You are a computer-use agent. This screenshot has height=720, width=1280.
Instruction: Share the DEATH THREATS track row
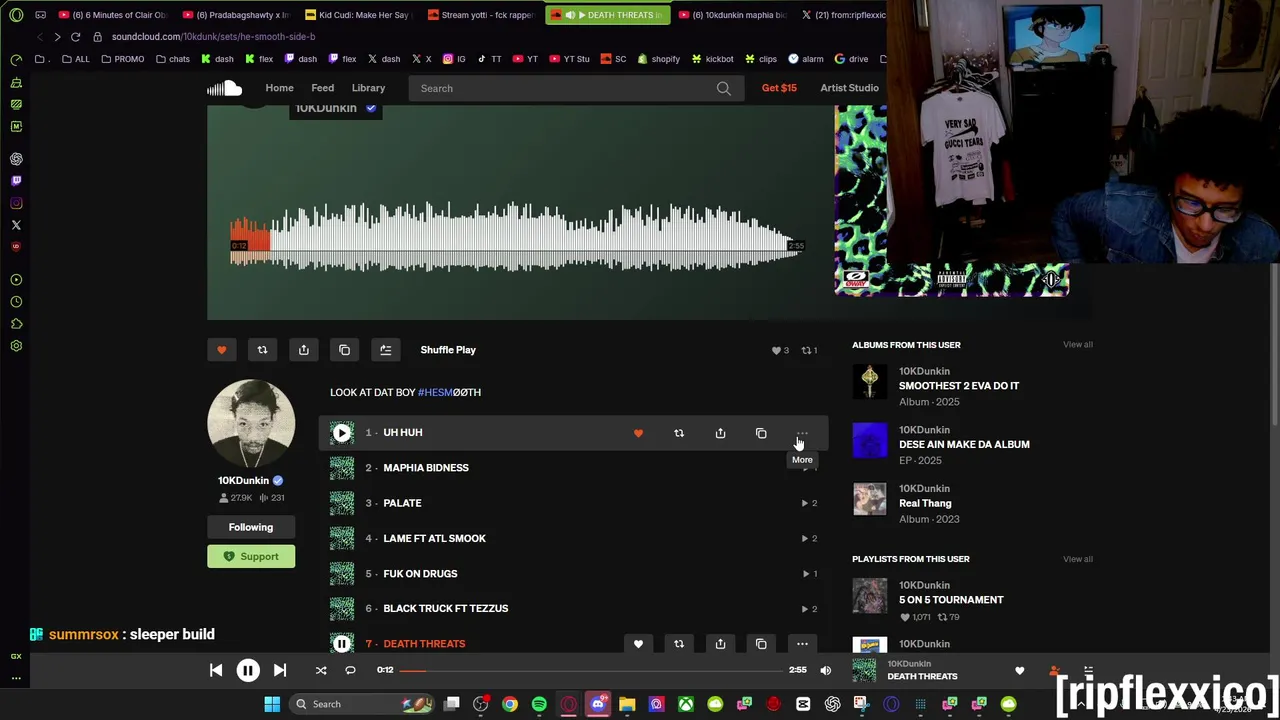pyautogui.click(x=720, y=644)
